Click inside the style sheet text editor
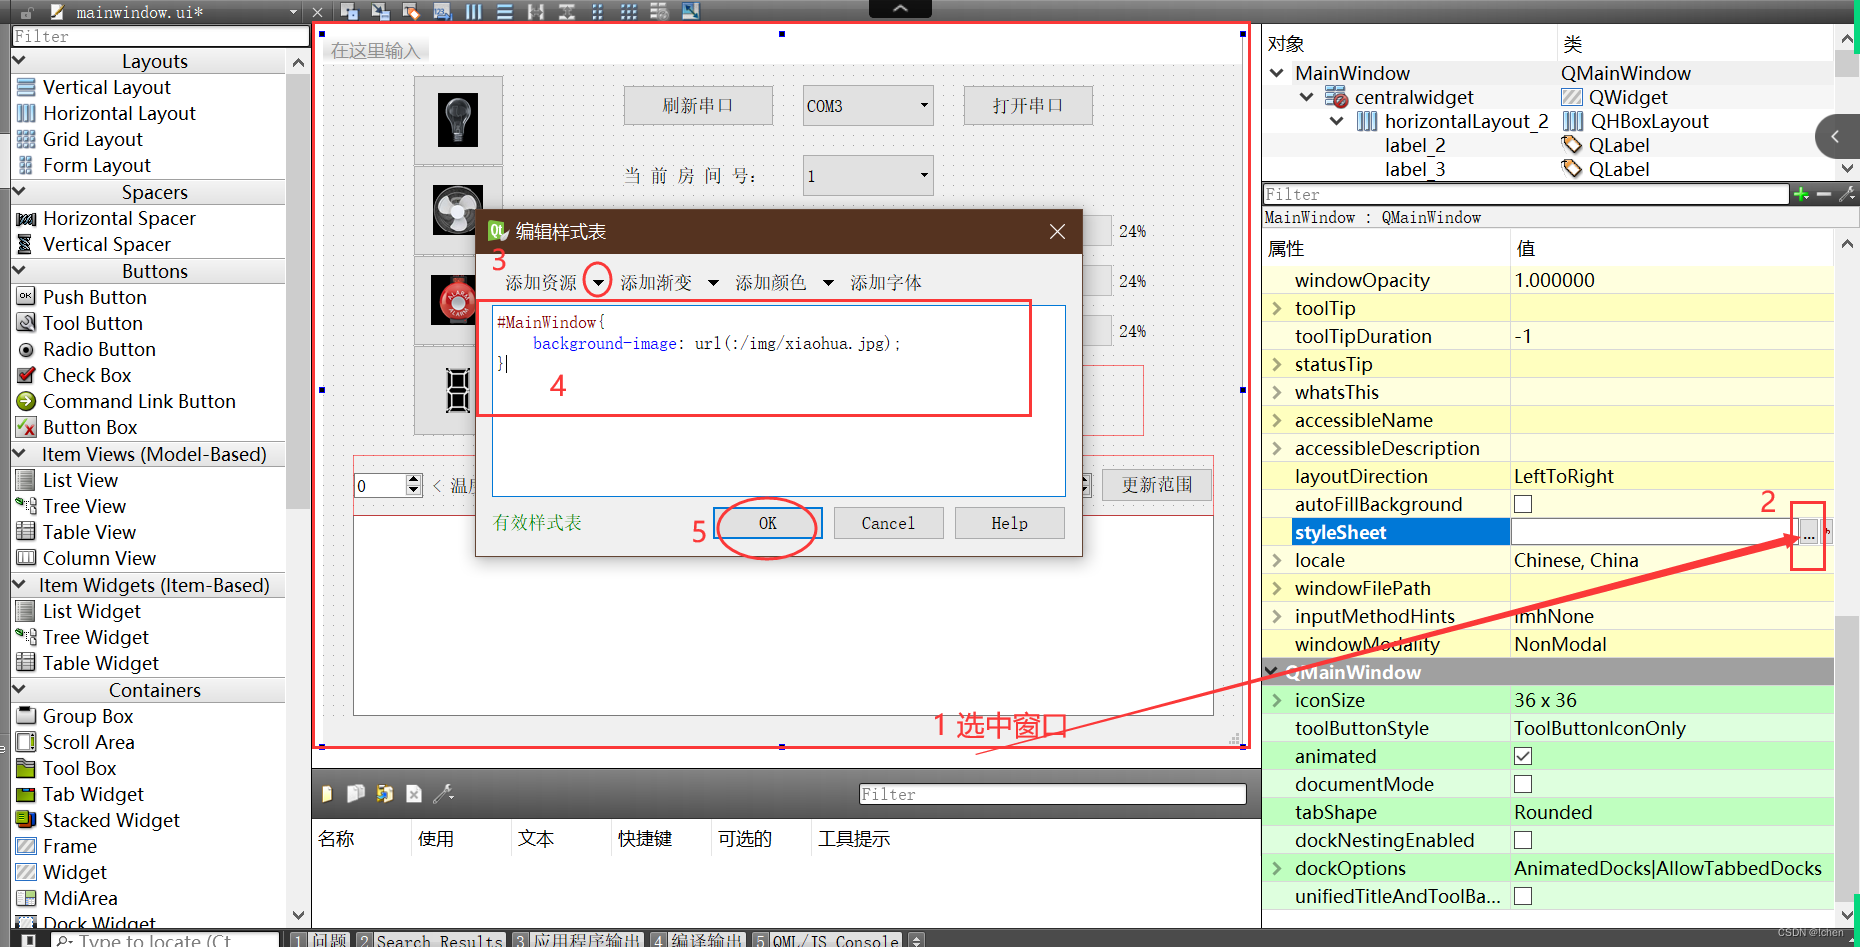 [x=778, y=400]
